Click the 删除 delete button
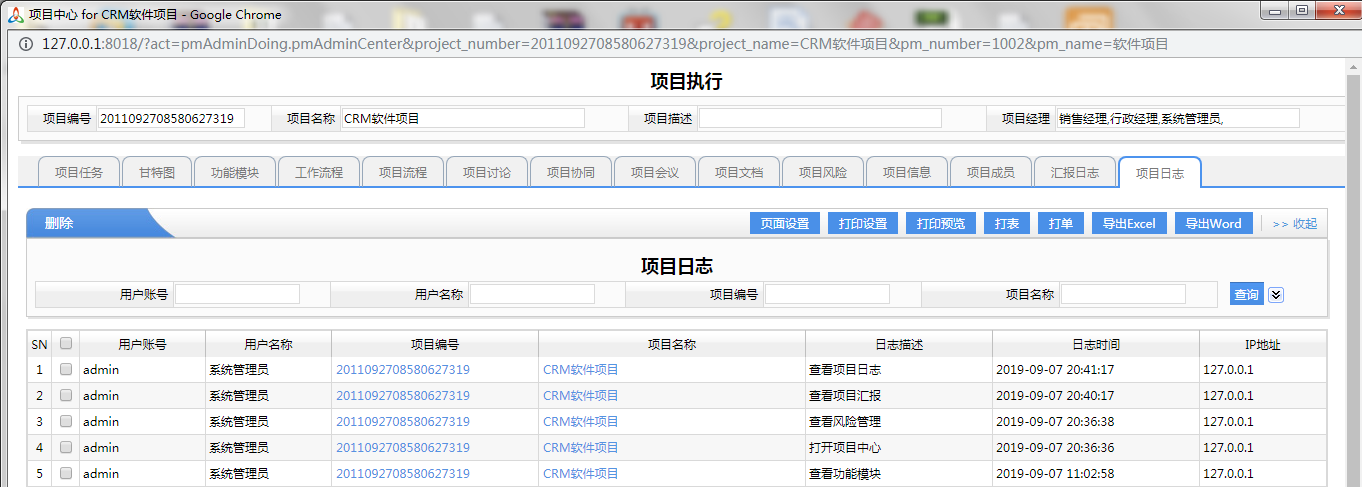 point(59,224)
